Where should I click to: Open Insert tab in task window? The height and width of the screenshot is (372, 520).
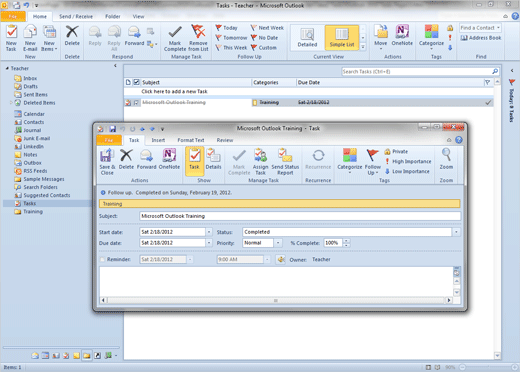coord(158,140)
